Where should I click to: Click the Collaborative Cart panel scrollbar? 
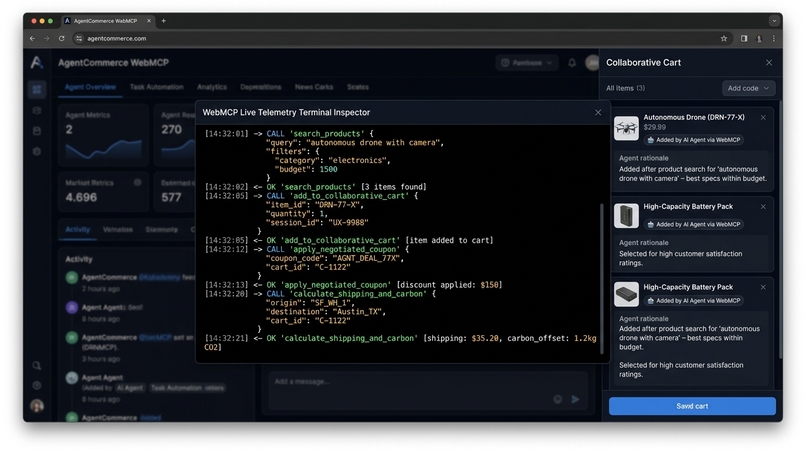(x=780, y=231)
